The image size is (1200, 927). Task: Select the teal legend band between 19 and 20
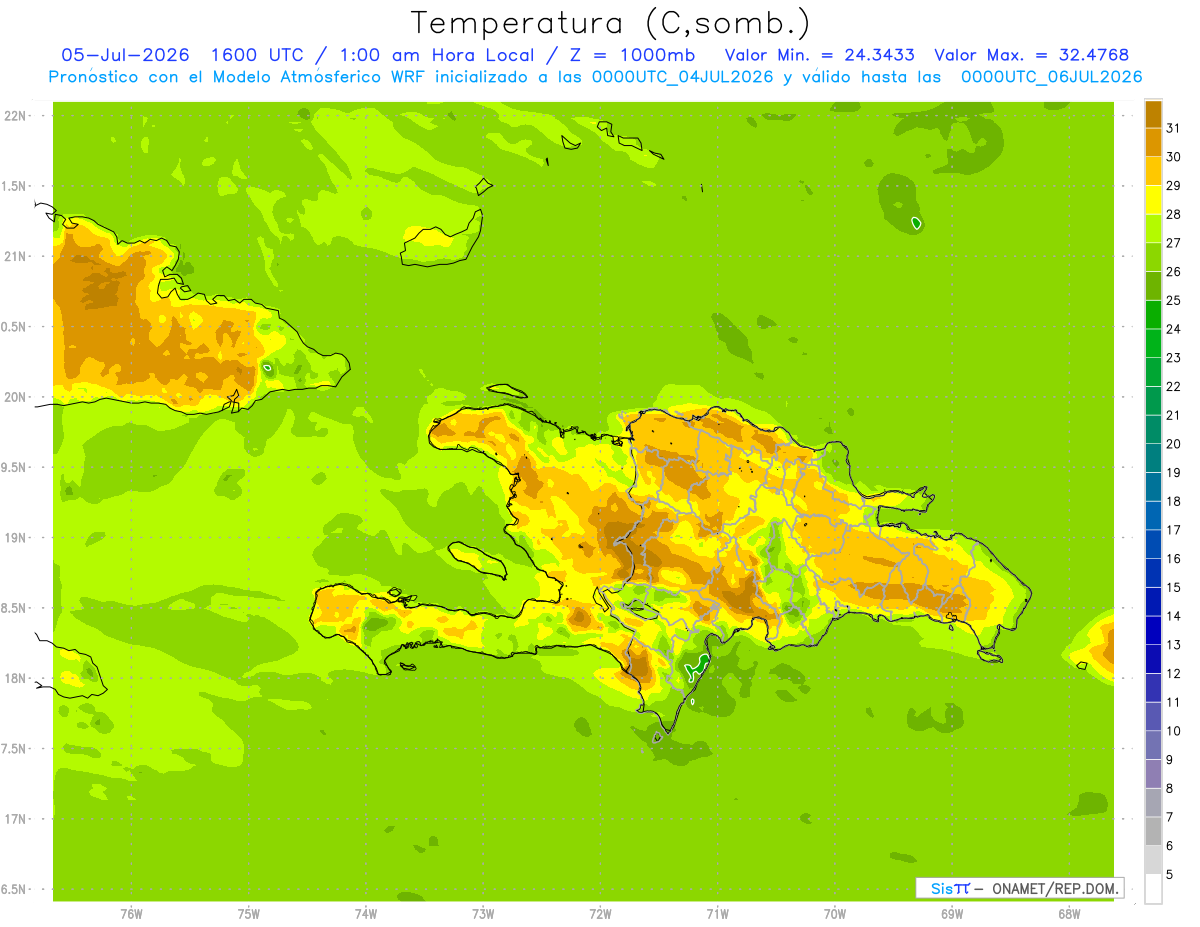coord(1153,458)
